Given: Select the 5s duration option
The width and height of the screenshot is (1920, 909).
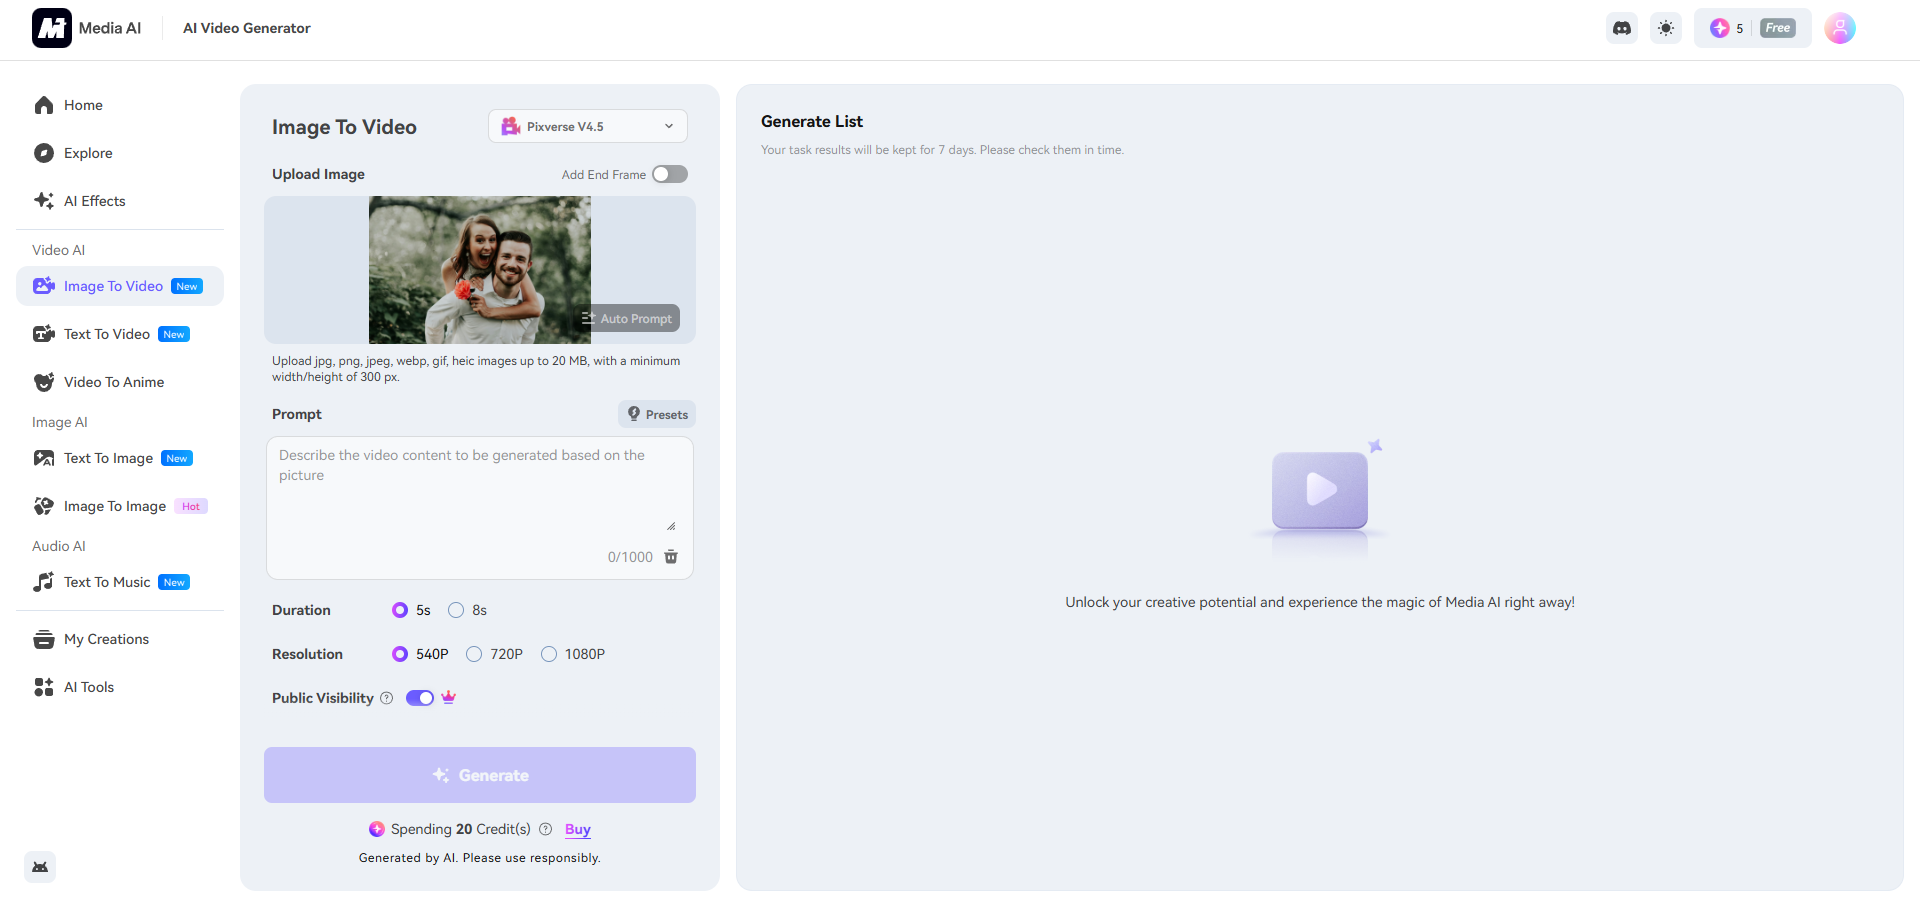Looking at the screenshot, I should point(400,610).
